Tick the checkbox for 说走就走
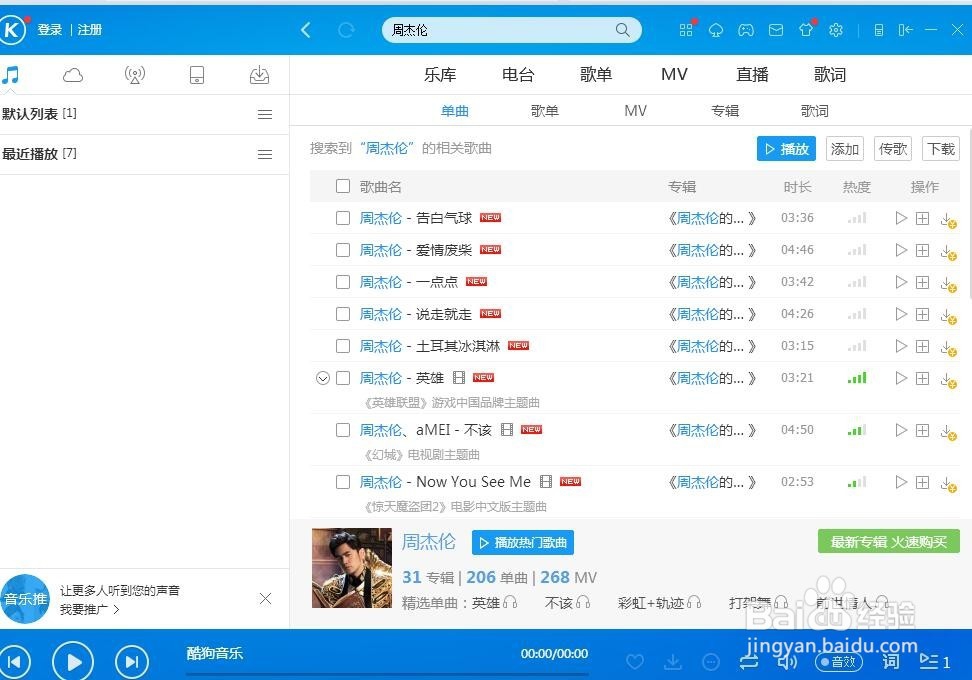Viewport: 972px width, 680px height. point(343,314)
